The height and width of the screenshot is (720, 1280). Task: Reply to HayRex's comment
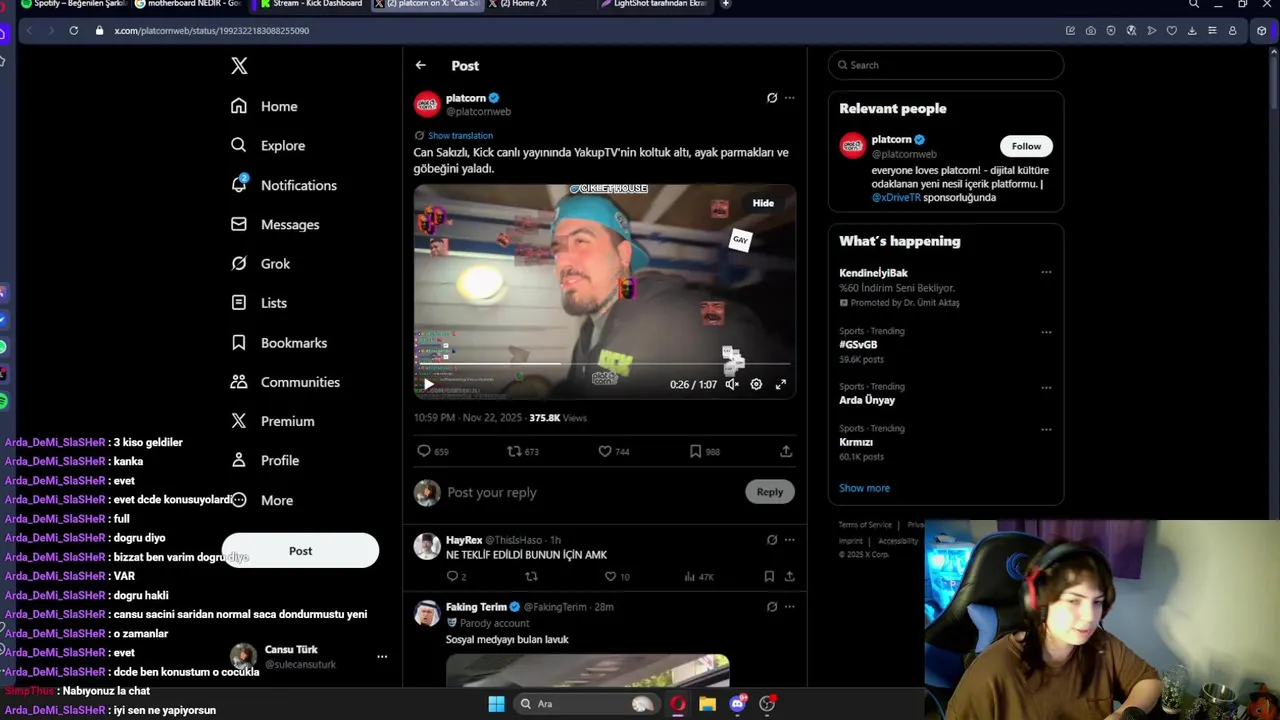point(456,576)
